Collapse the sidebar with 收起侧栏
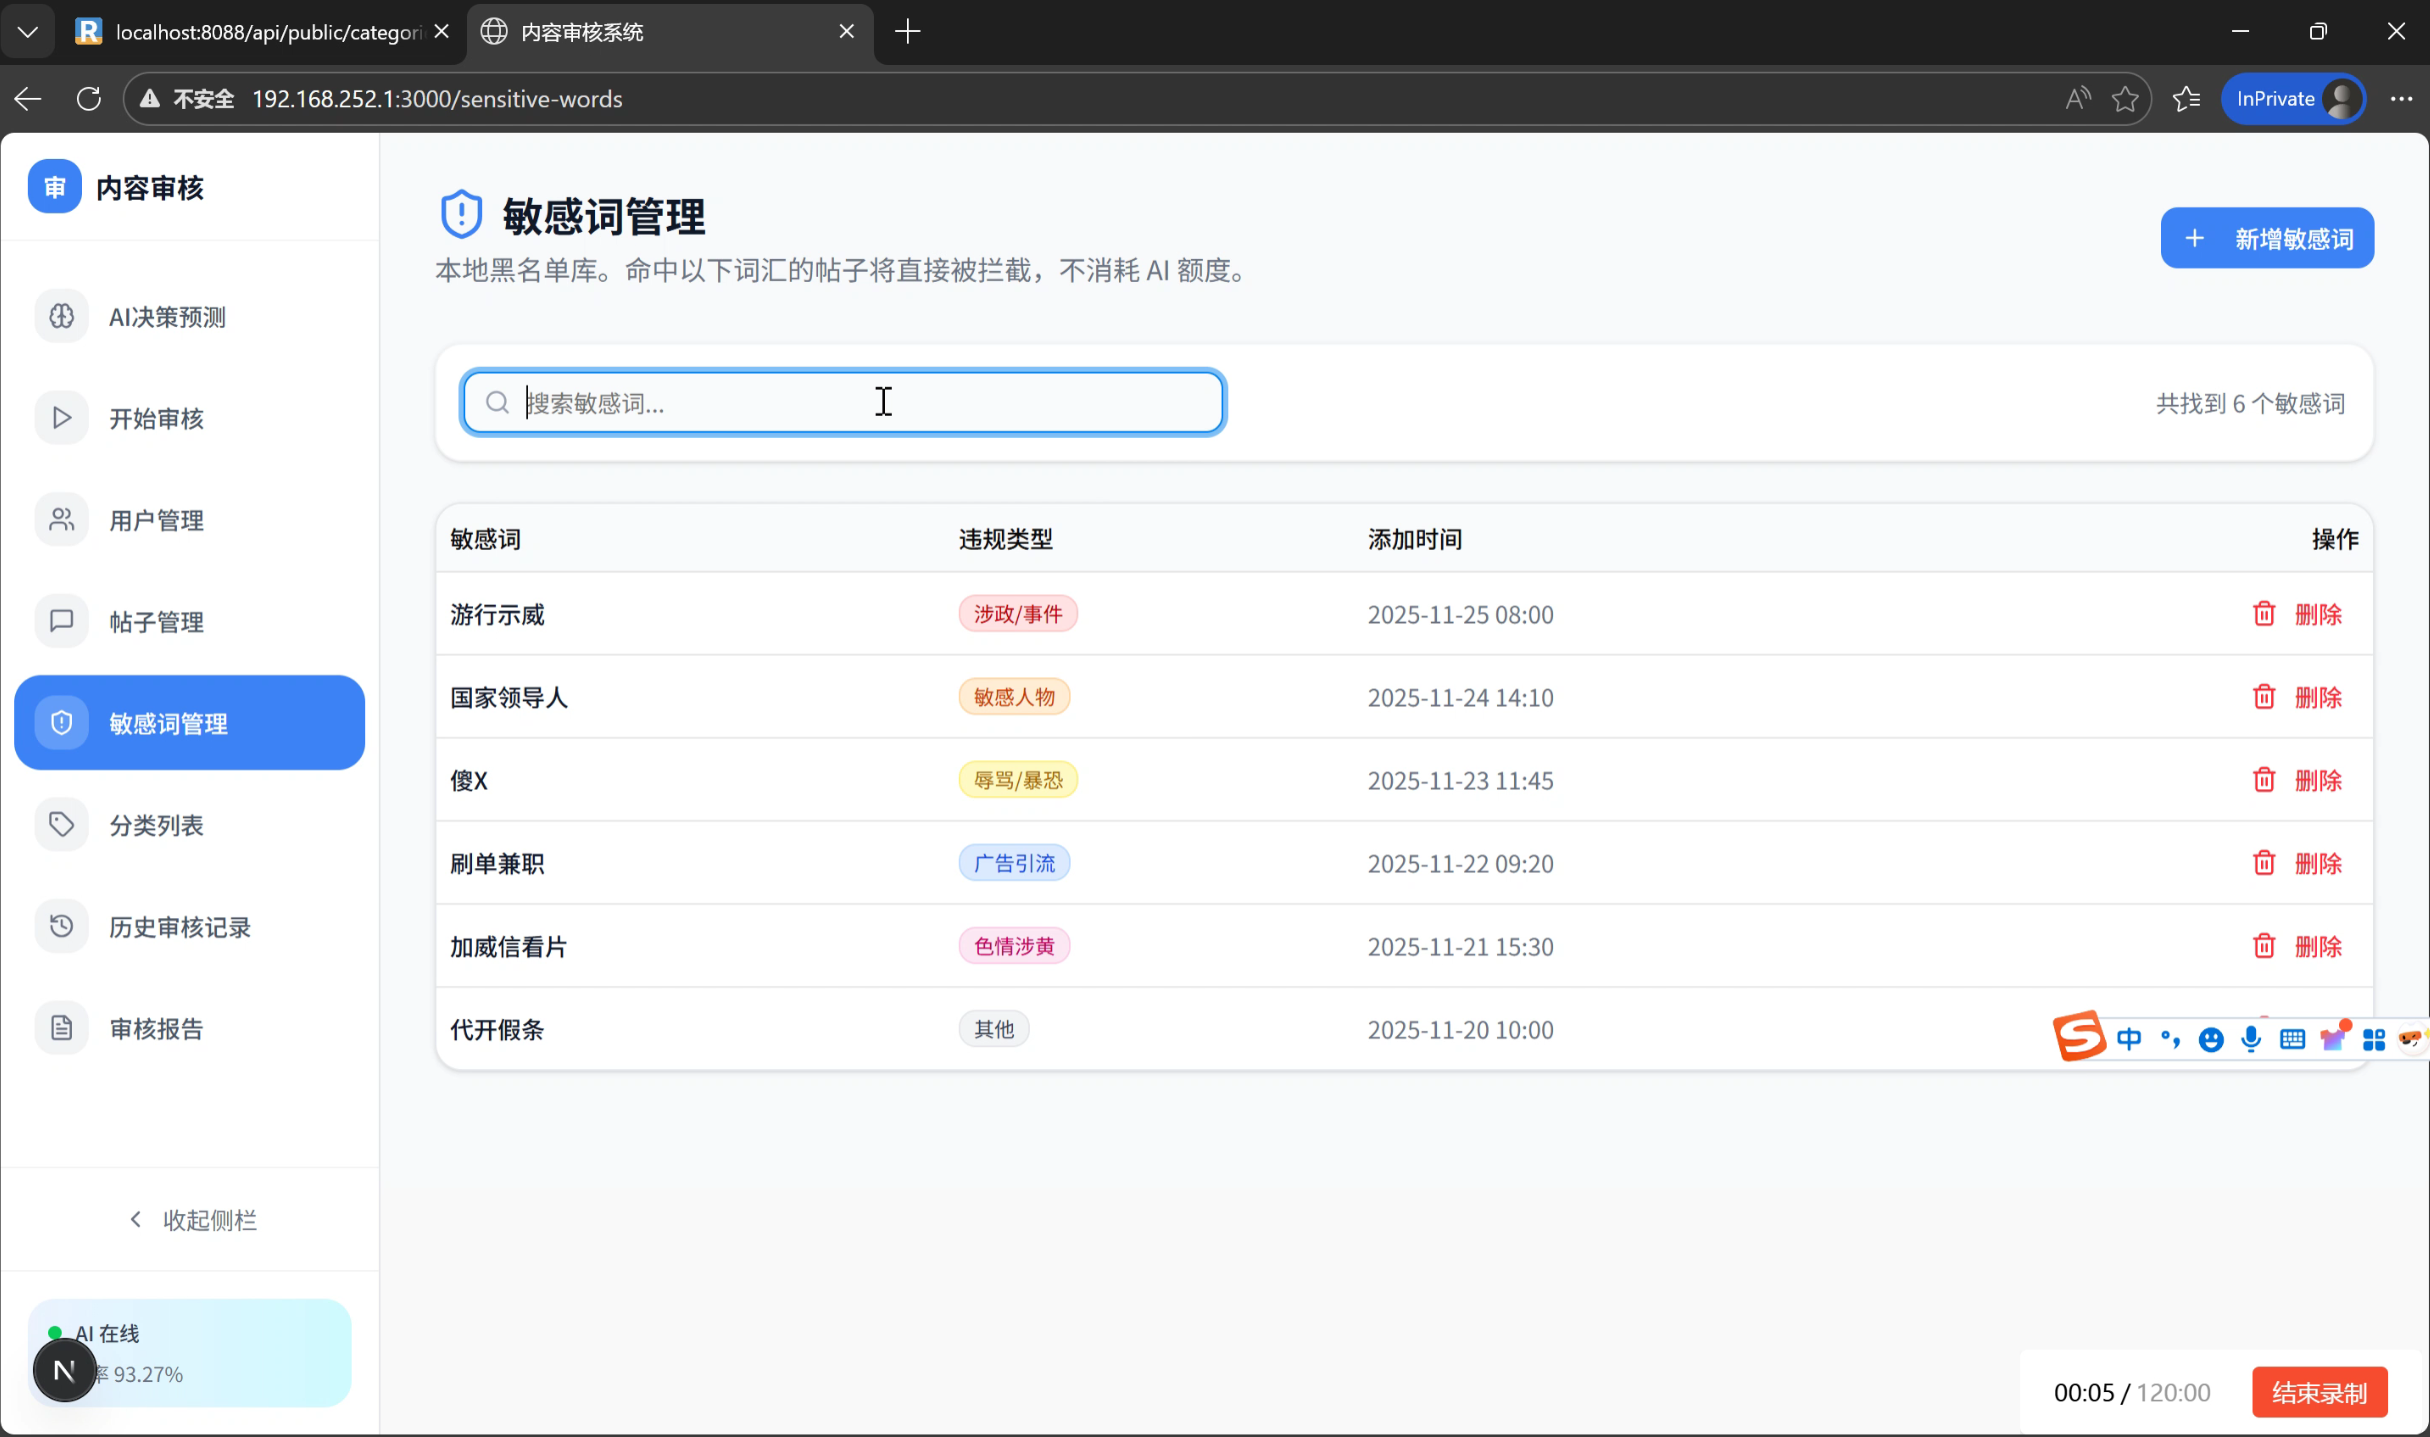 (x=193, y=1220)
